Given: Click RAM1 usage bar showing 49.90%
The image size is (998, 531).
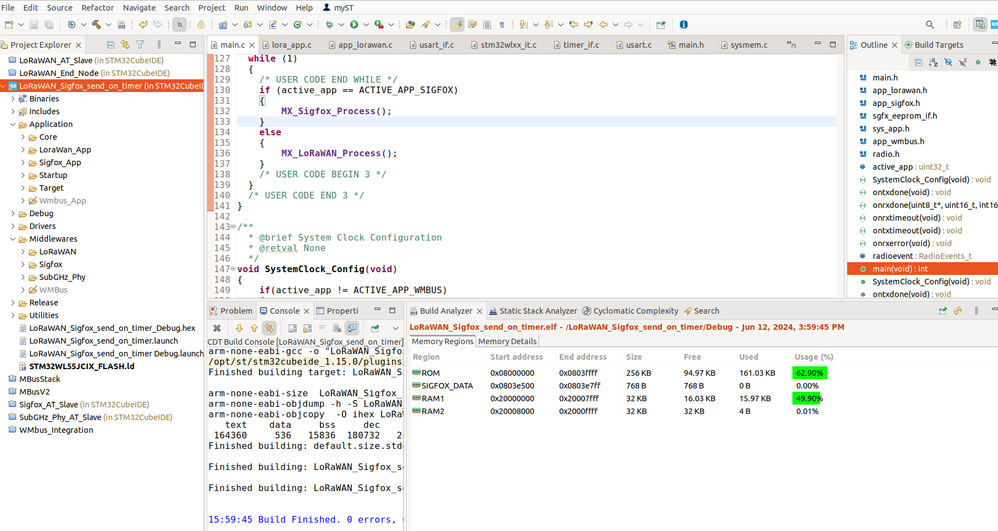Looking at the screenshot, I should (x=809, y=399).
